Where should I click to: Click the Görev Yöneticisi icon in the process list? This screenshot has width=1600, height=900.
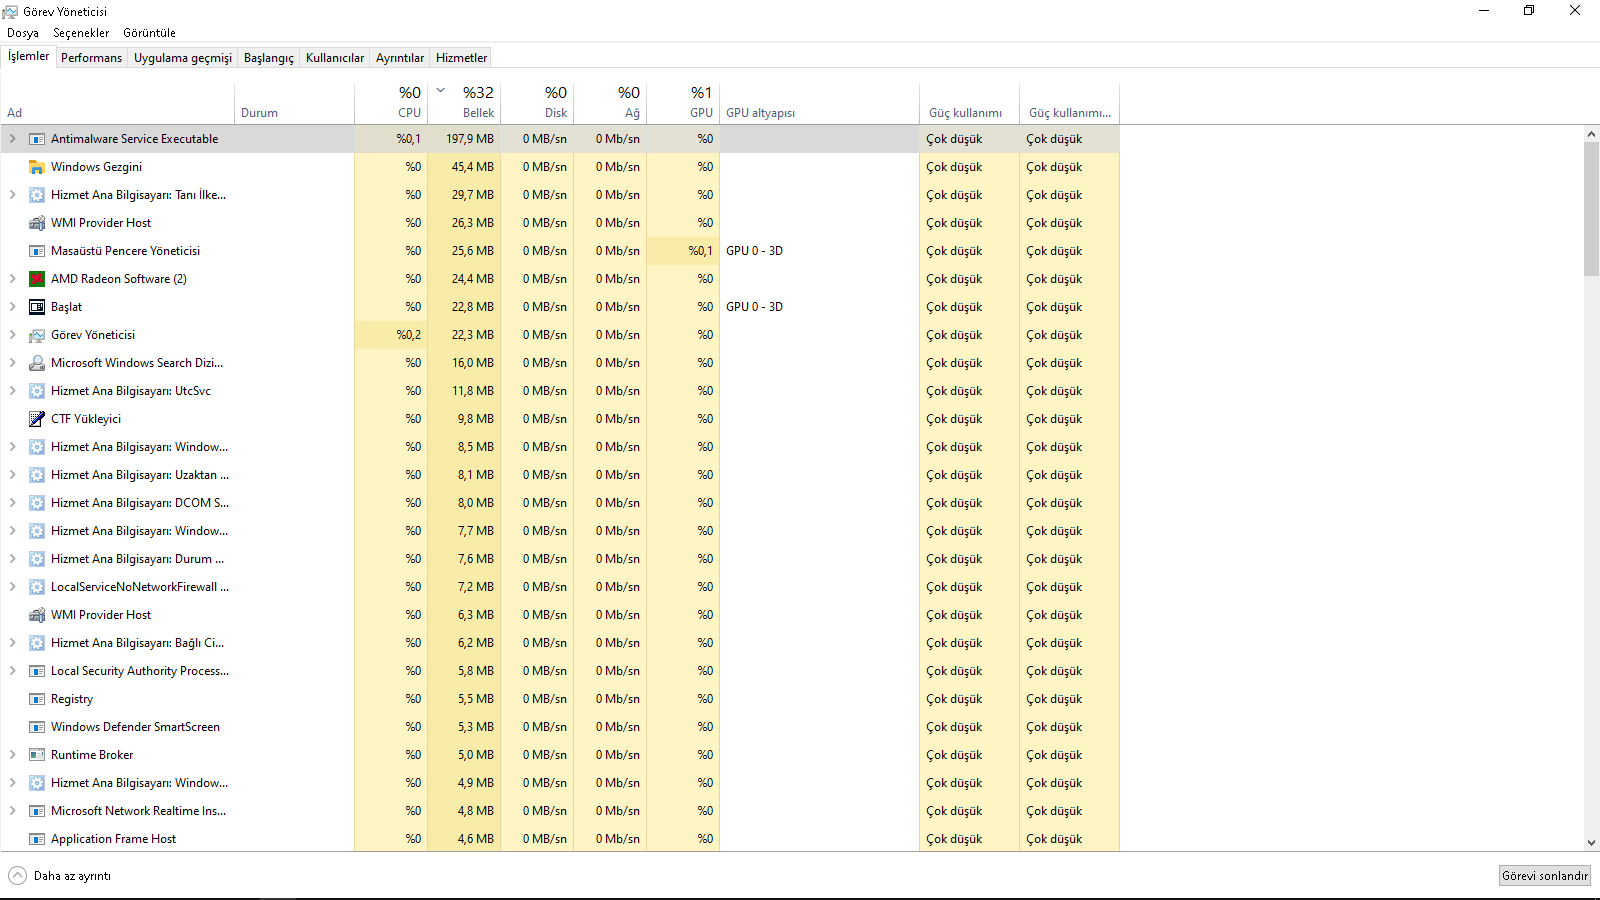(37, 335)
